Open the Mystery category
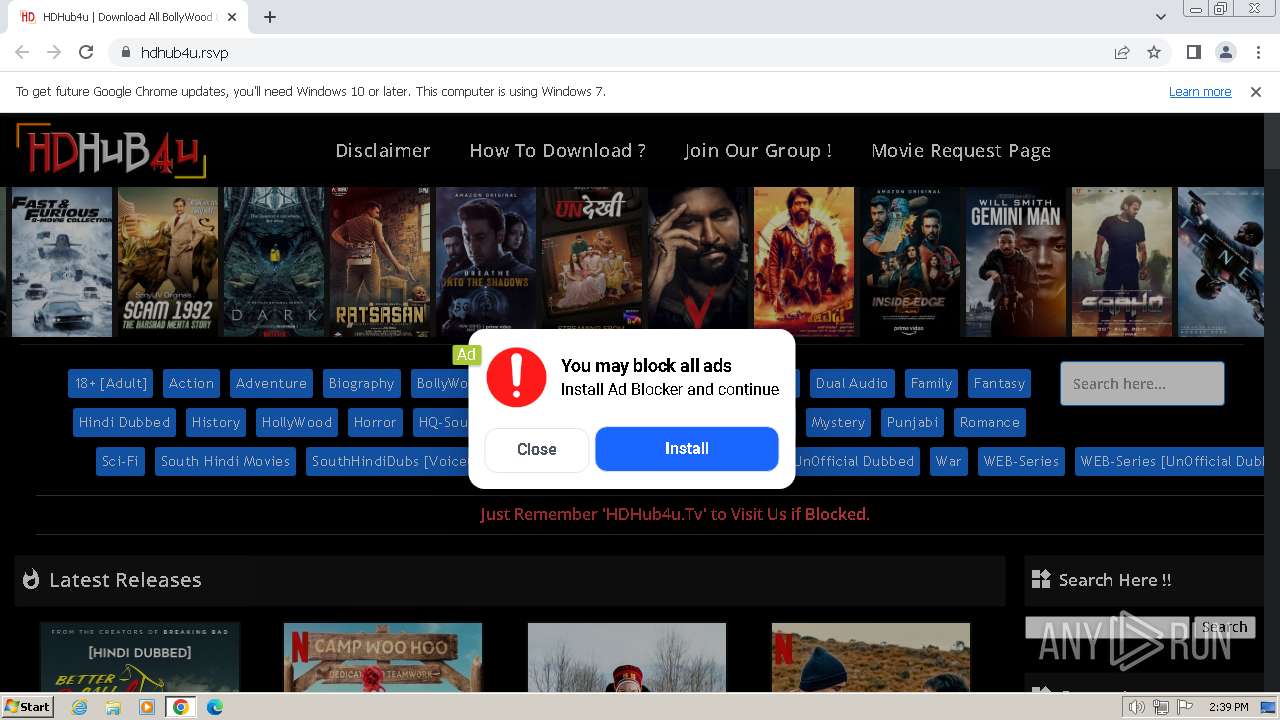The image size is (1280, 720). 838,422
